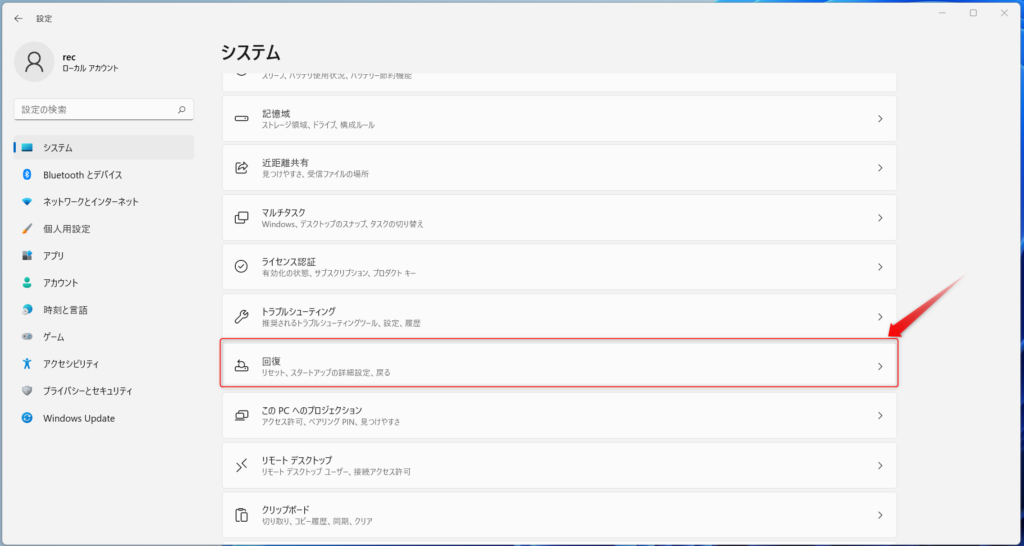The image size is (1024, 546).
Task: Open アクセシビリティ settings
Action: click(x=104, y=364)
